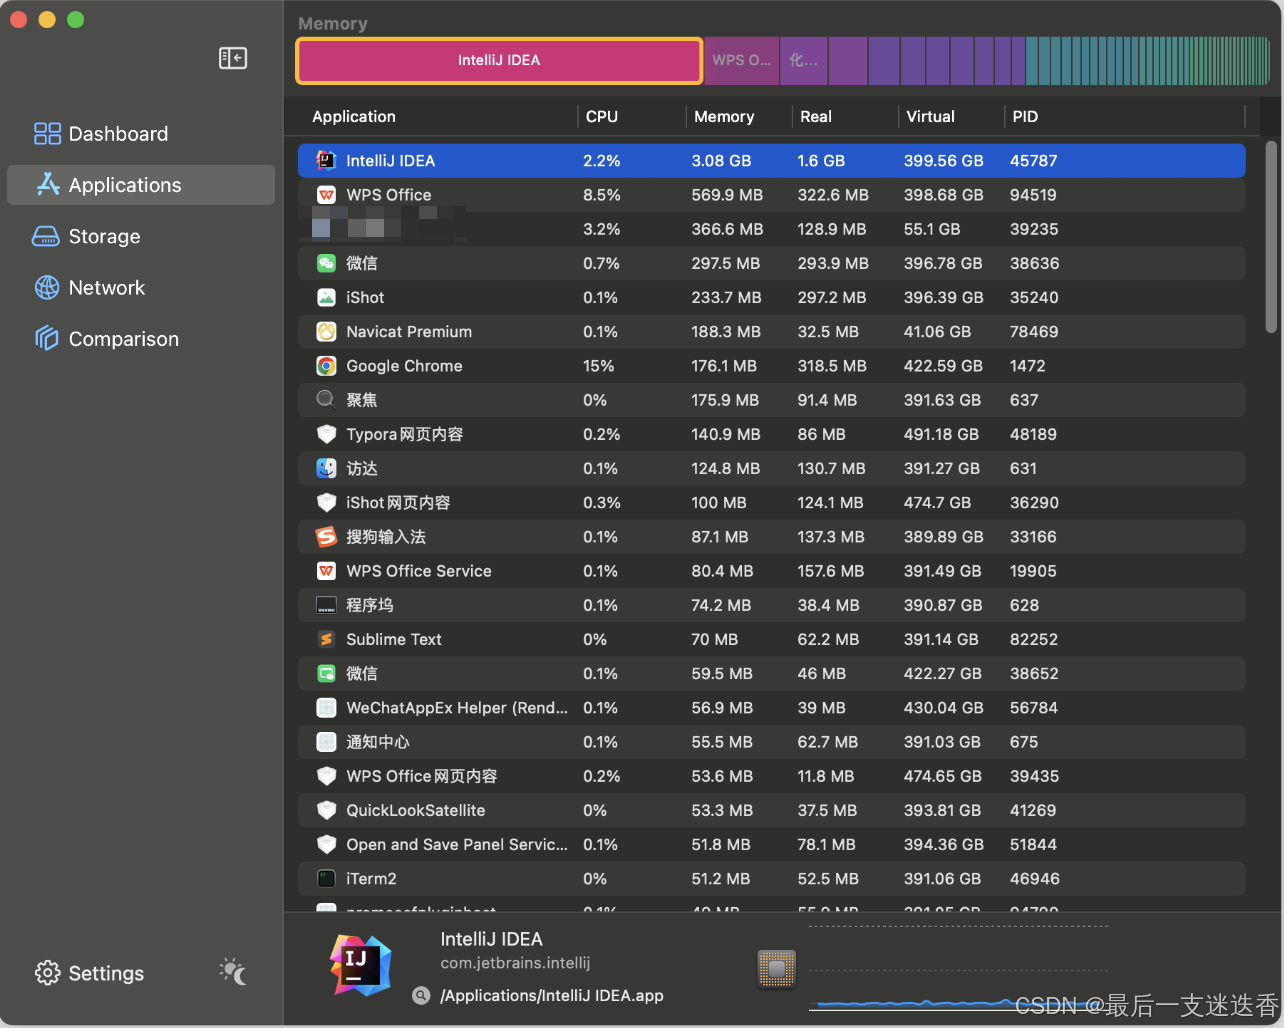Click the iShot row icon

pos(326,297)
